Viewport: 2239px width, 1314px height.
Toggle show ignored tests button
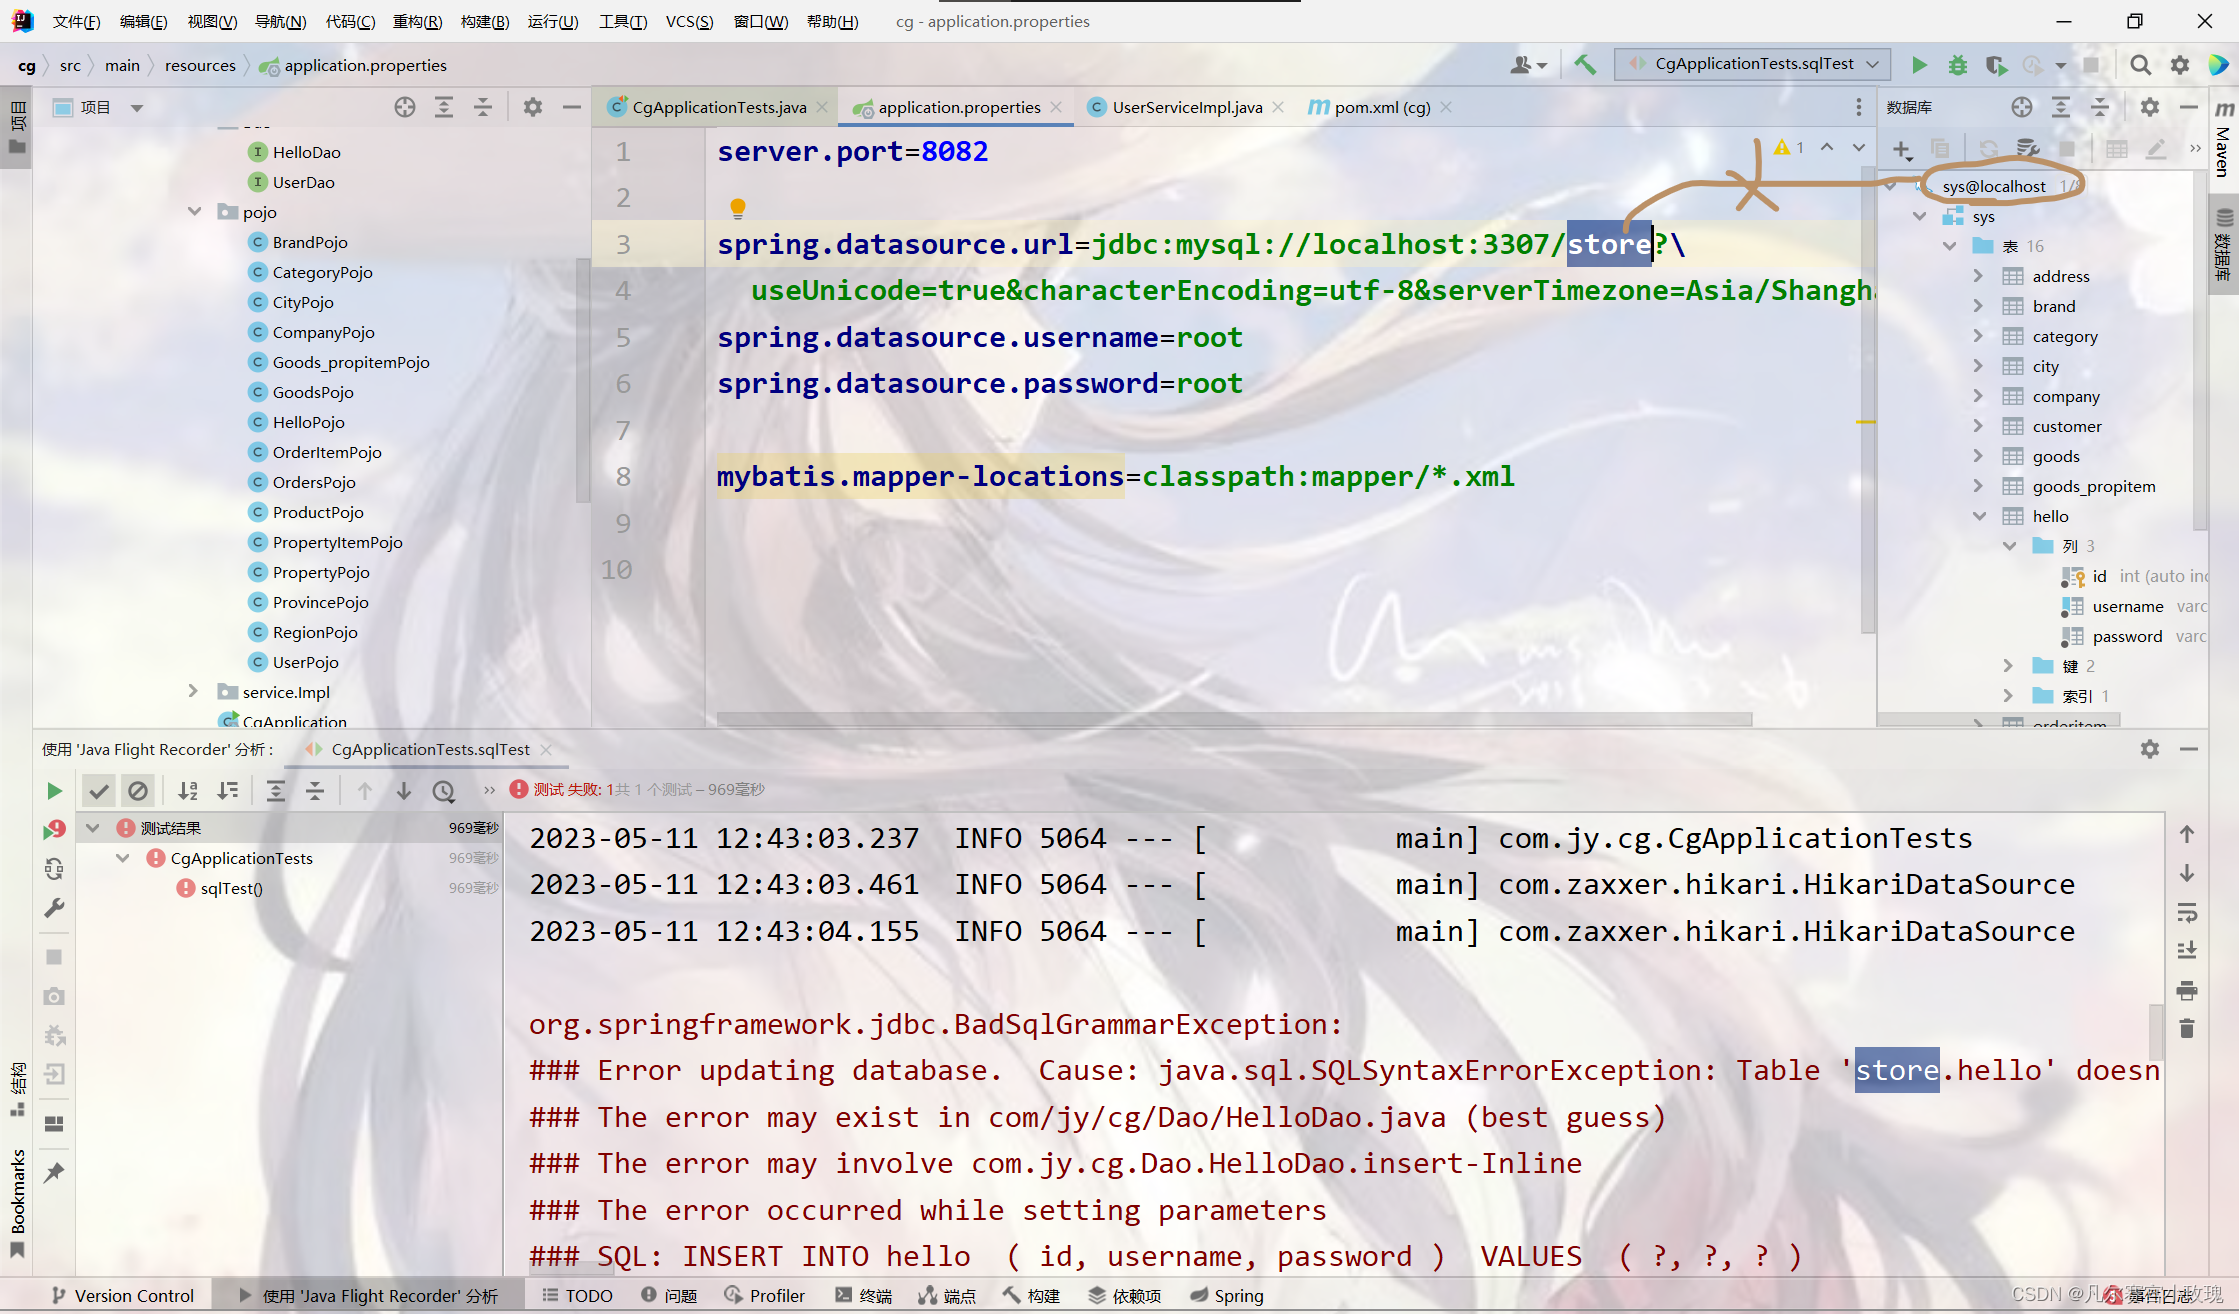click(x=138, y=791)
